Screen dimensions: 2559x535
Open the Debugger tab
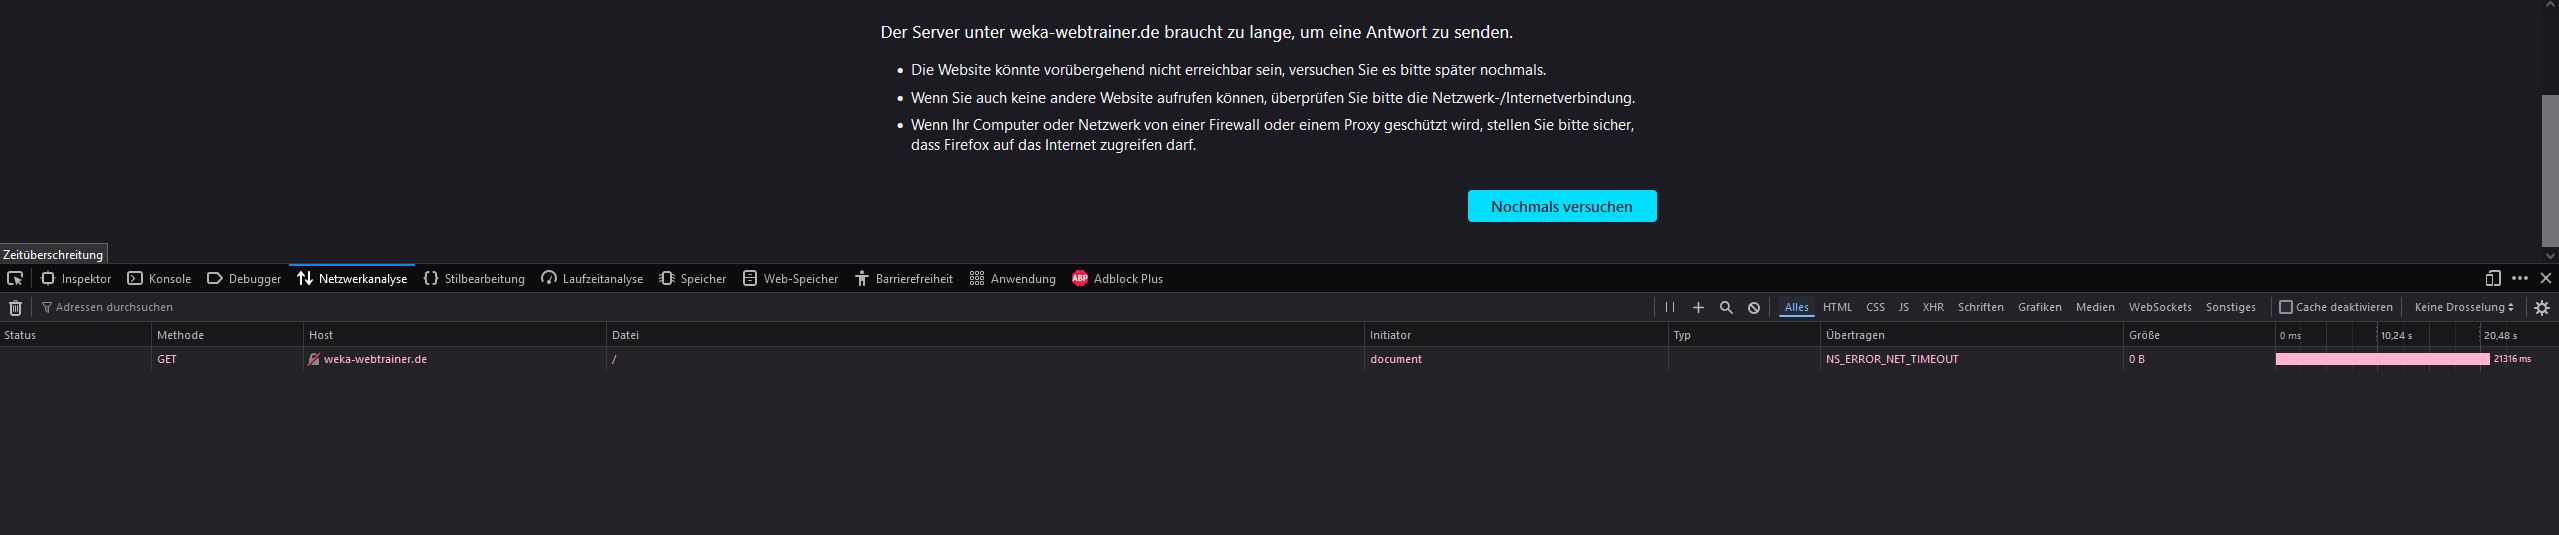tap(244, 279)
